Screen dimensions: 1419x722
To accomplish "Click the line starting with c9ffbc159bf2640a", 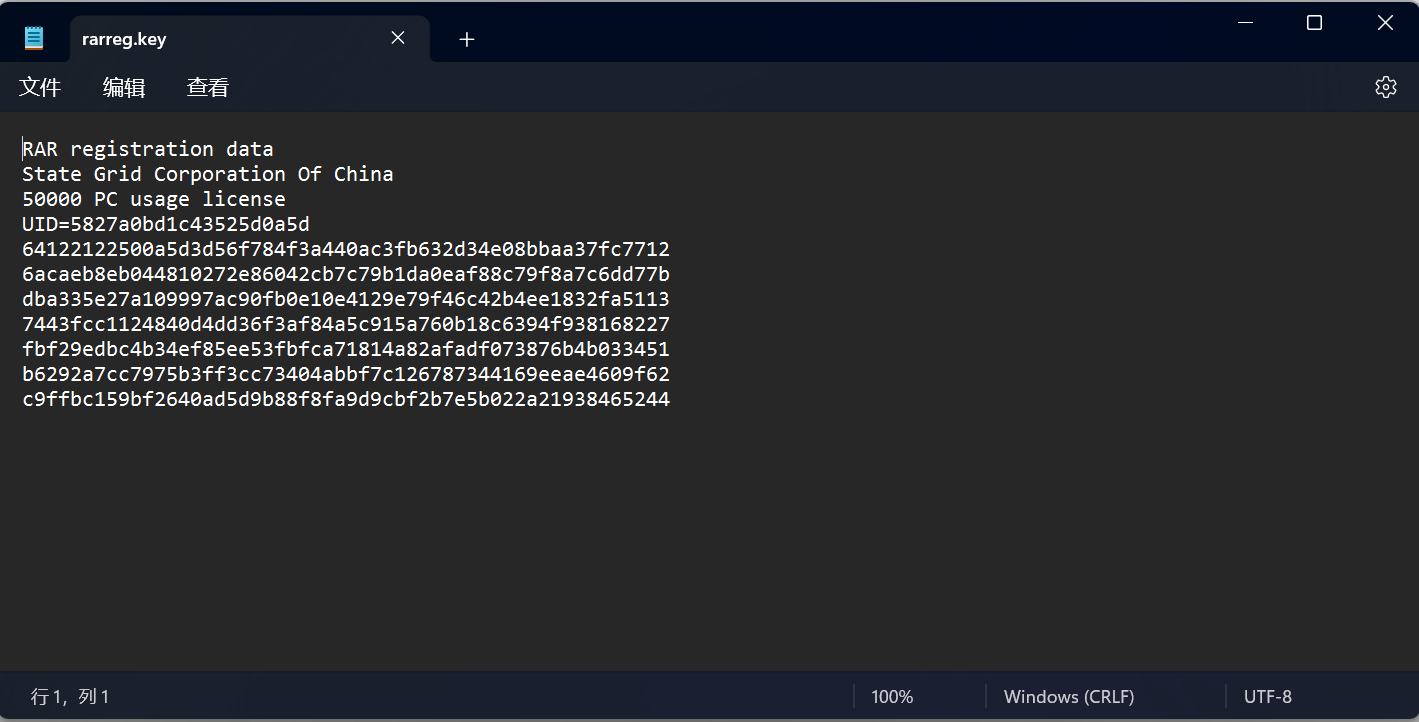I will [346, 399].
